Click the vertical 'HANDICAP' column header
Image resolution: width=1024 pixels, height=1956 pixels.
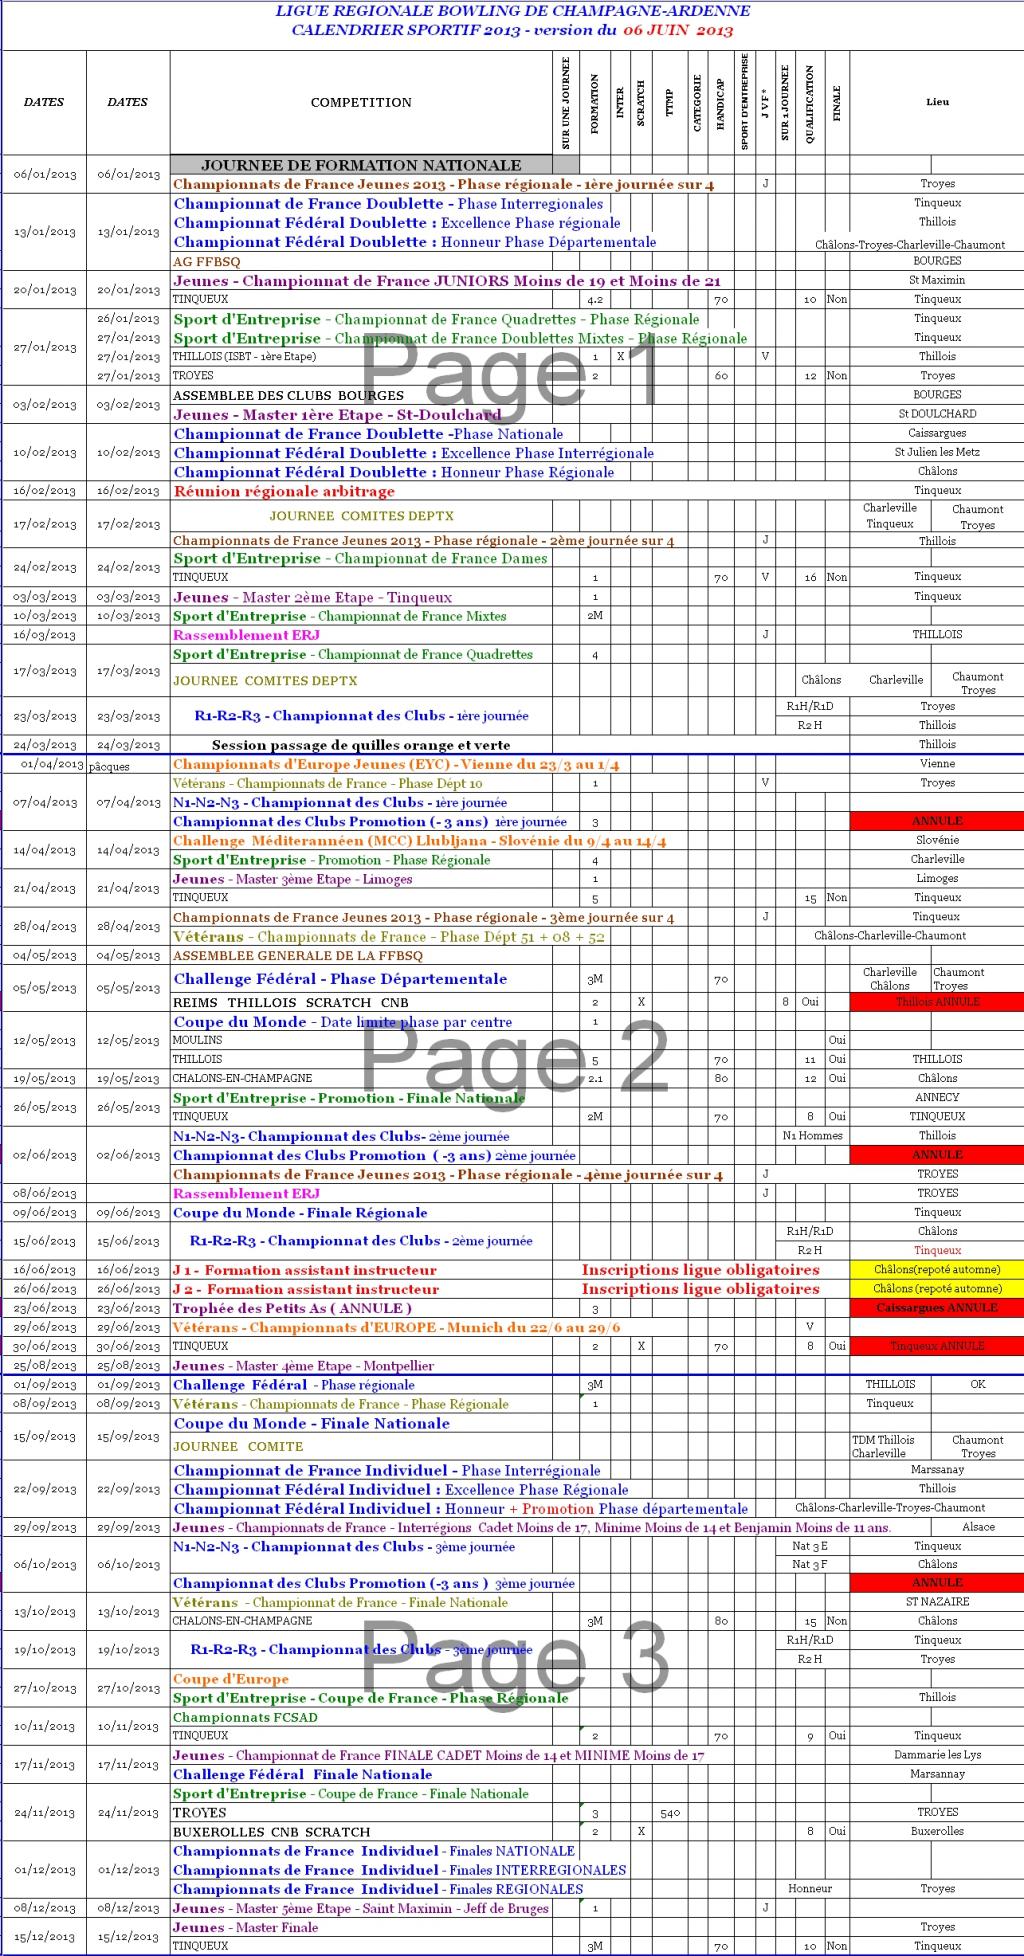coord(720,102)
